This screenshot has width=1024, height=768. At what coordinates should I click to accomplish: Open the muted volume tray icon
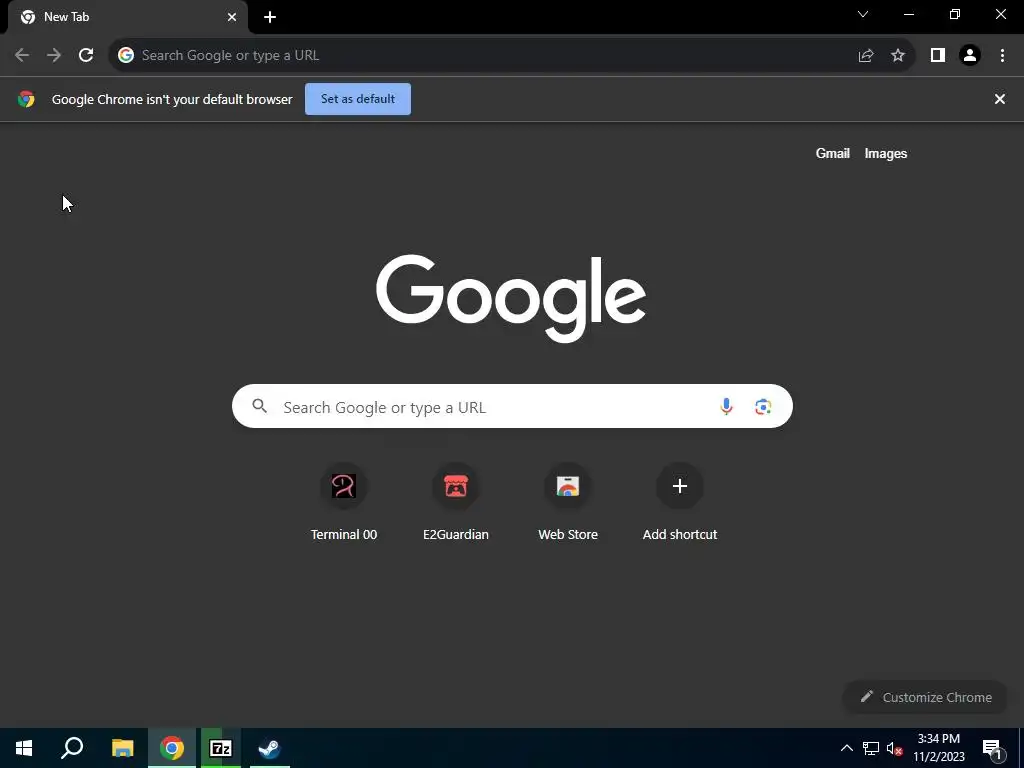[895, 748]
